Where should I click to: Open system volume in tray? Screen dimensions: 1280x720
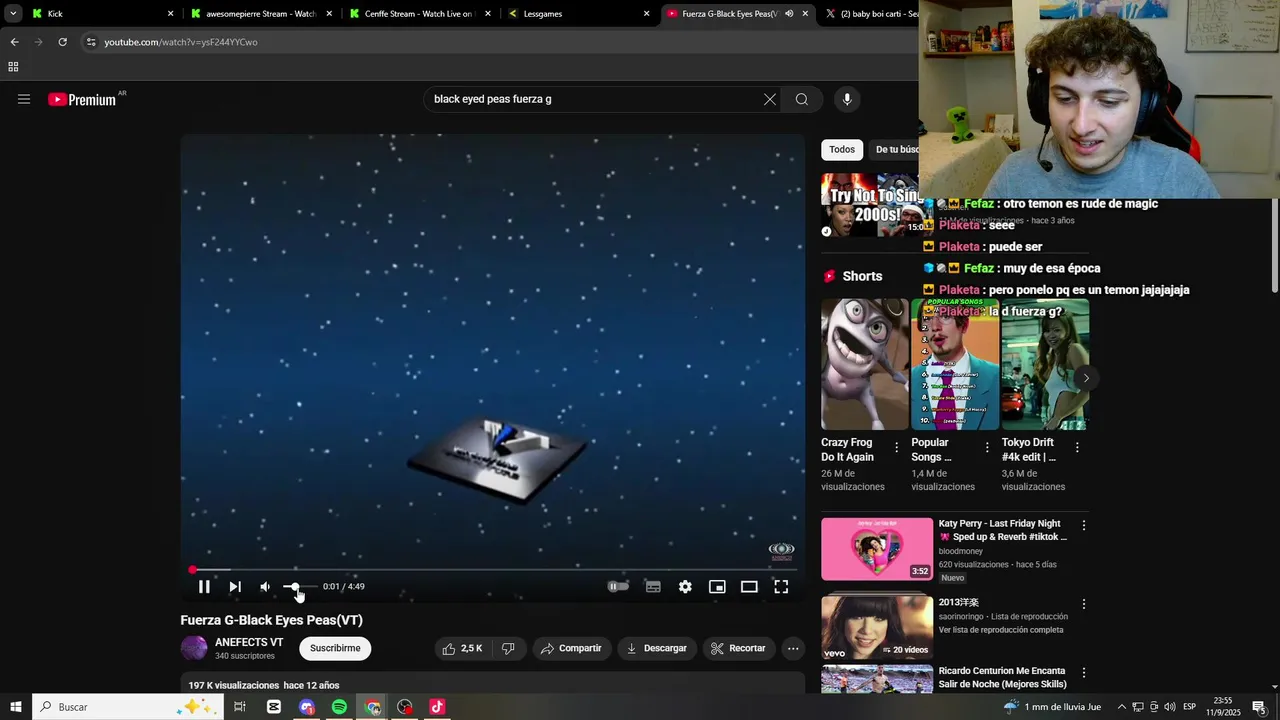1169,707
